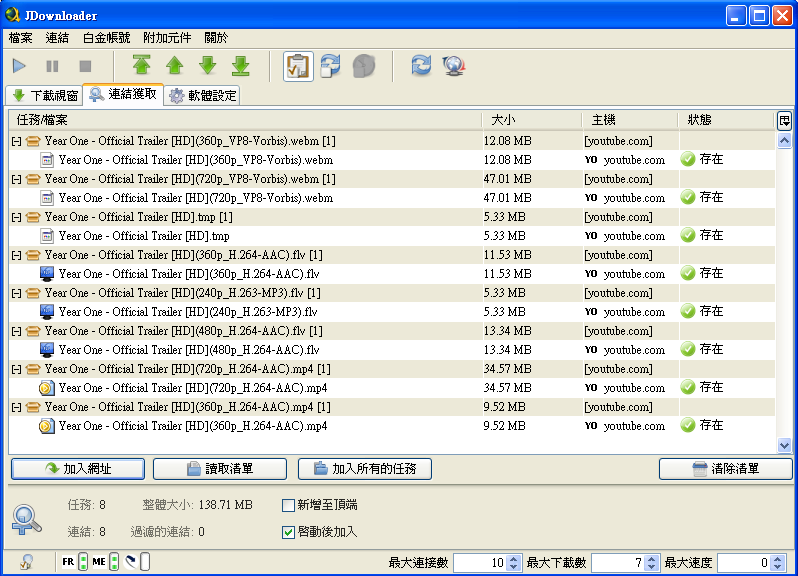This screenshot has height=576, width=798.
Task: Collapse the Official Trailer [HD].tmp package
Action: 16,217
